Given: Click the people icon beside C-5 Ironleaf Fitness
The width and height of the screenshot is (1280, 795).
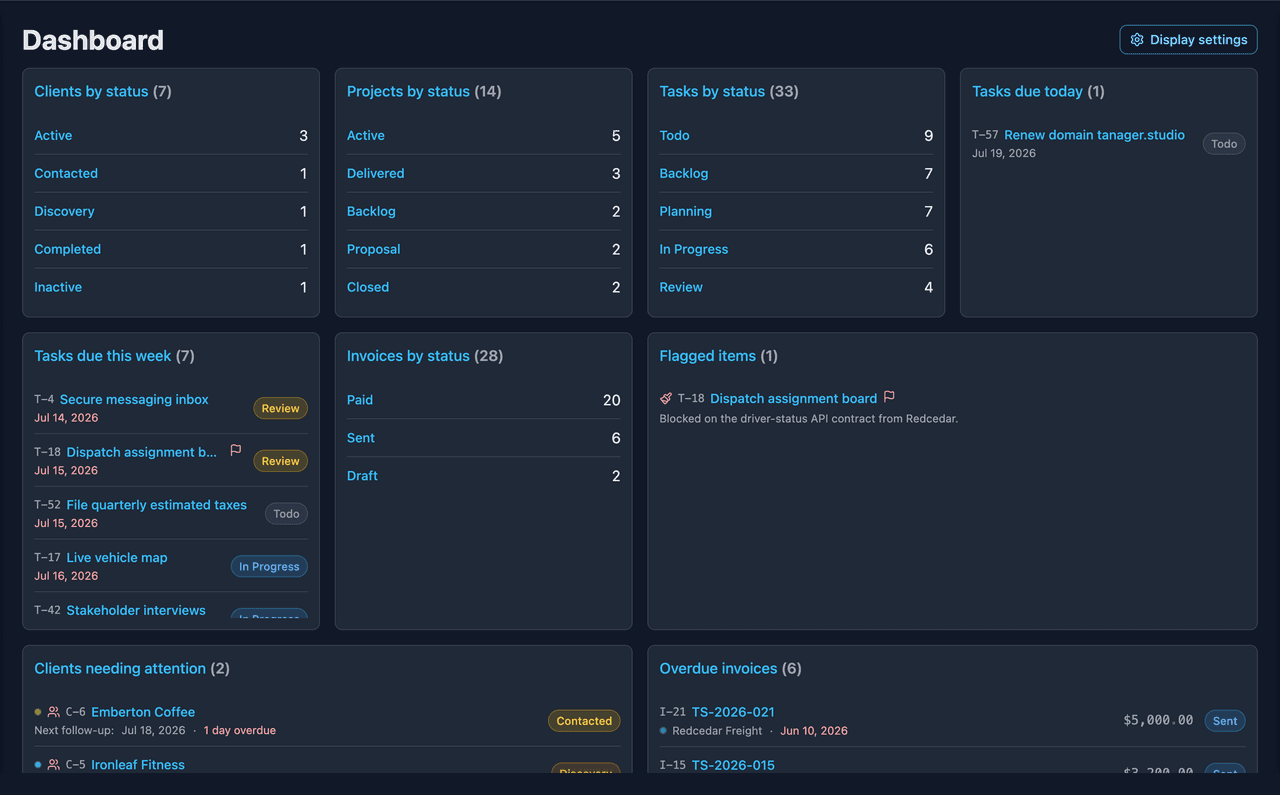Looking at the screenshot, I should [x=54, y=765].
